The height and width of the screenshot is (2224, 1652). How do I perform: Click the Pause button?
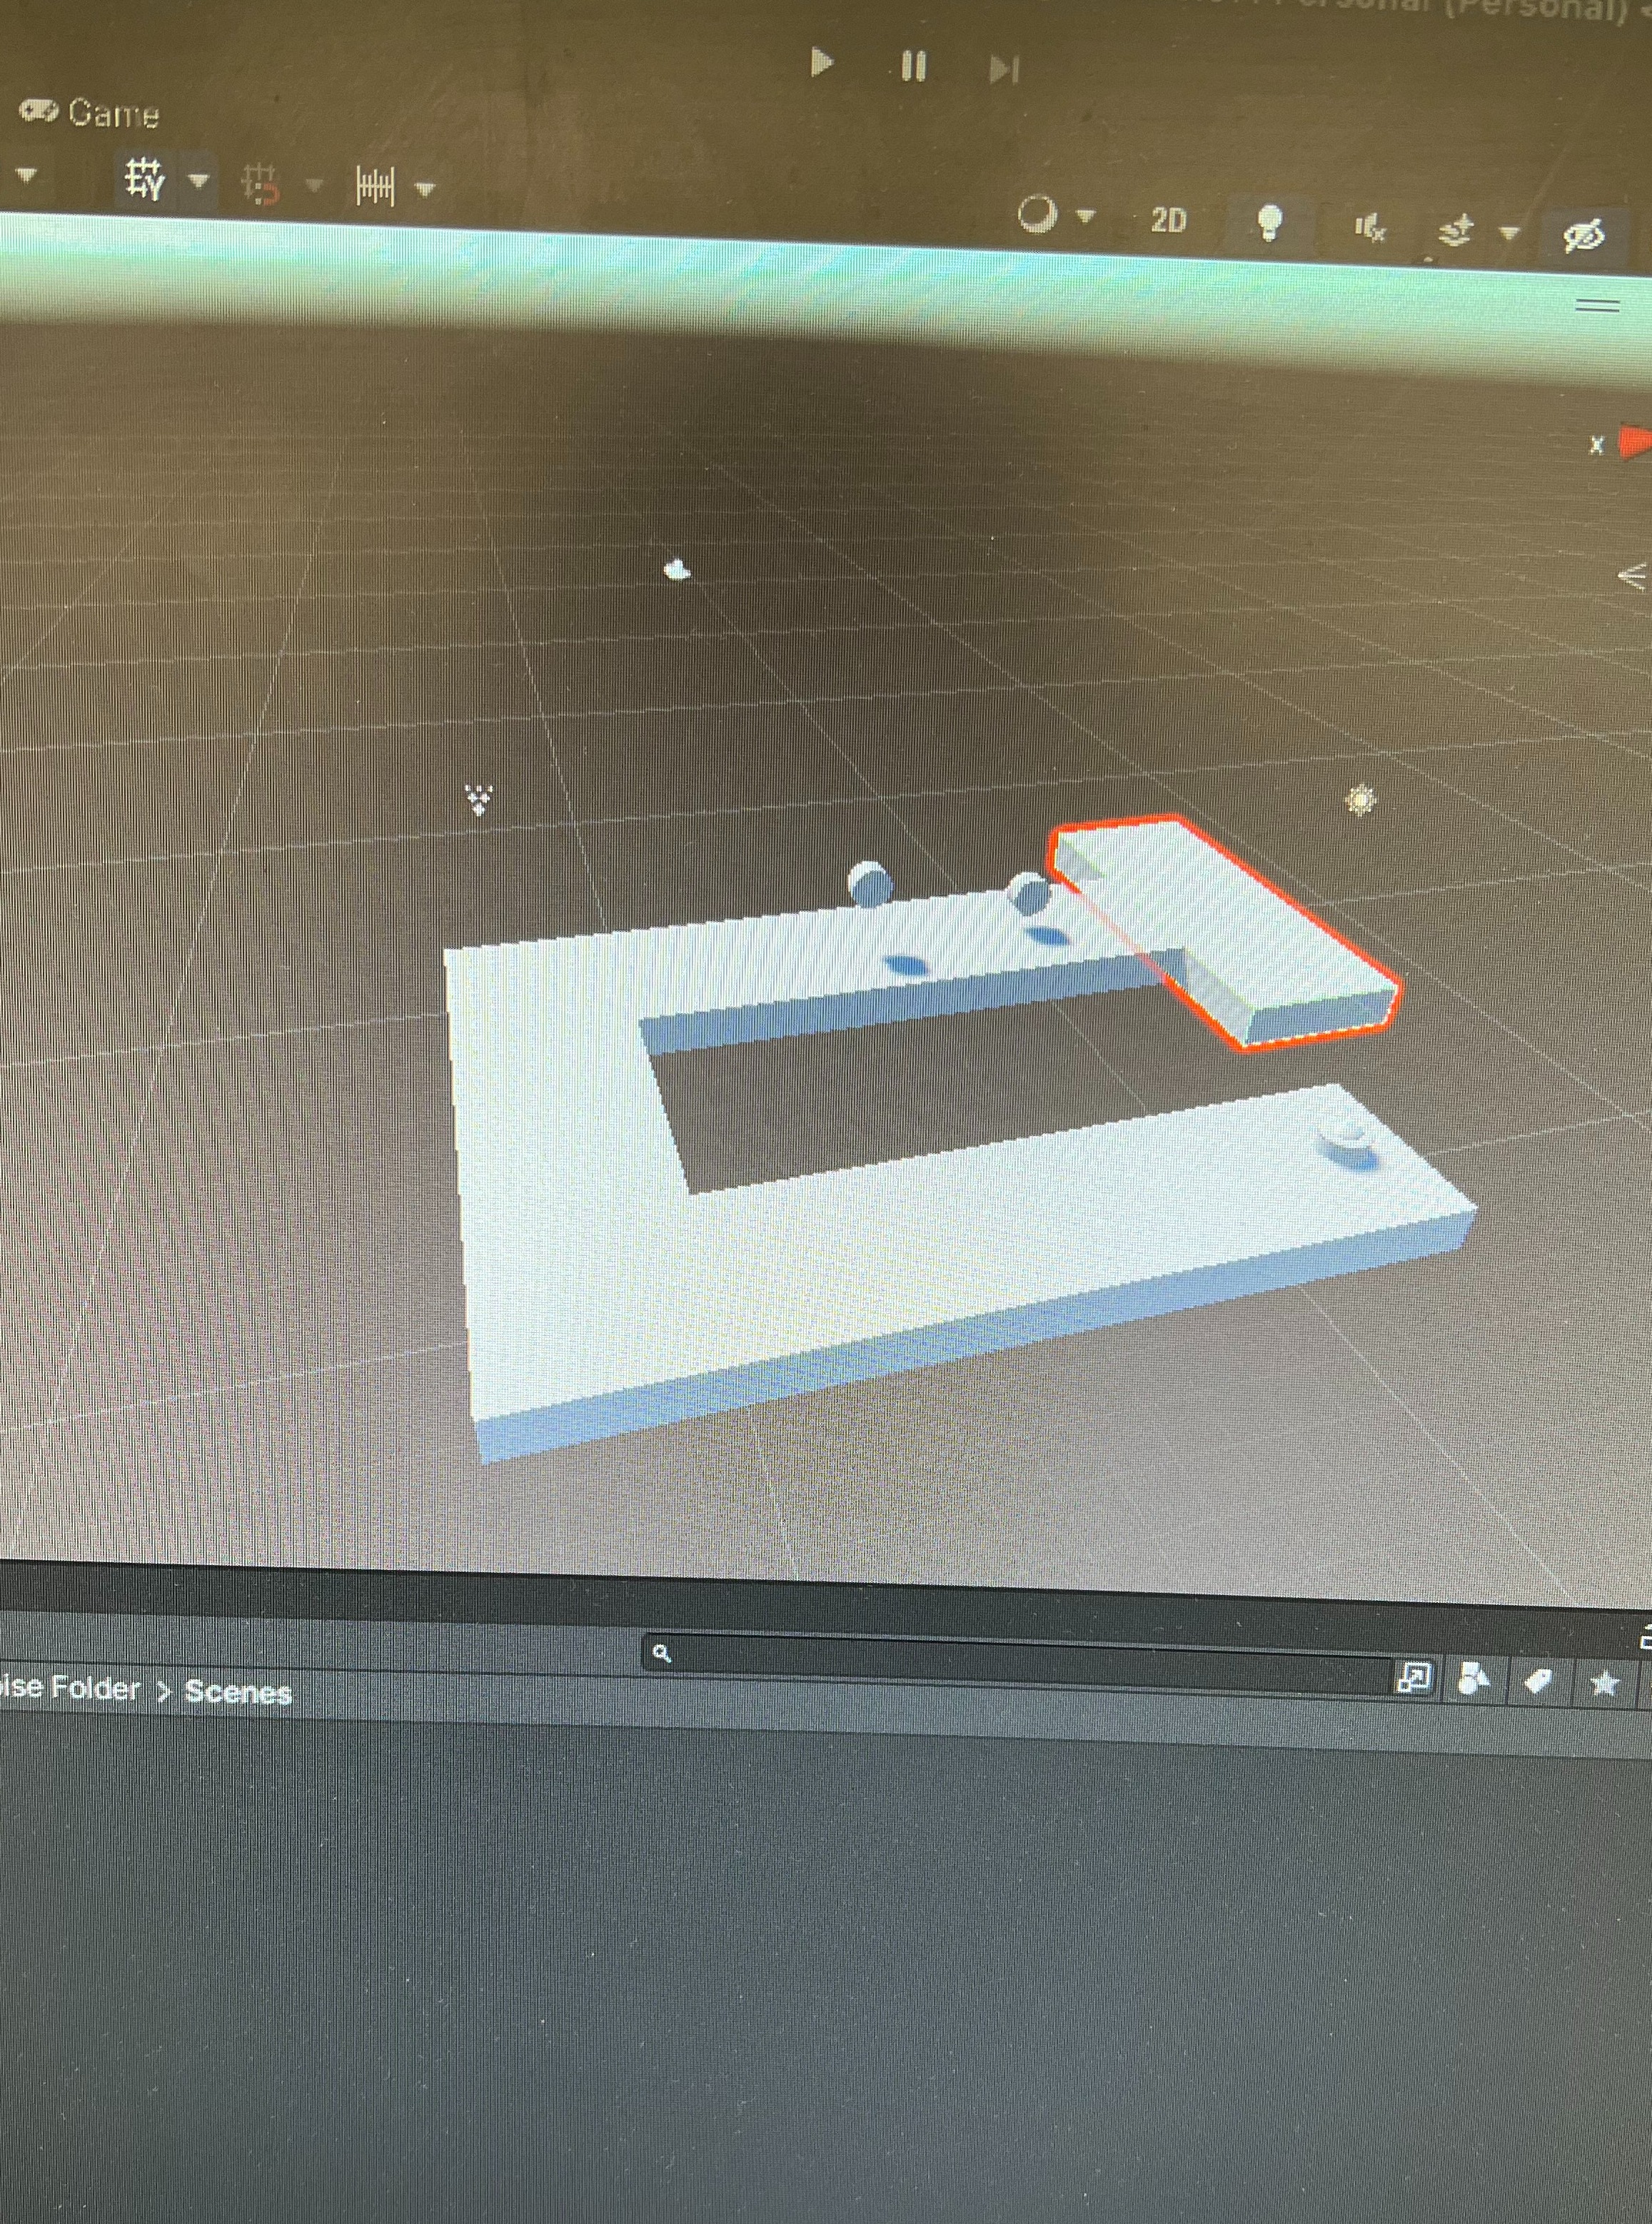(913, 67)
